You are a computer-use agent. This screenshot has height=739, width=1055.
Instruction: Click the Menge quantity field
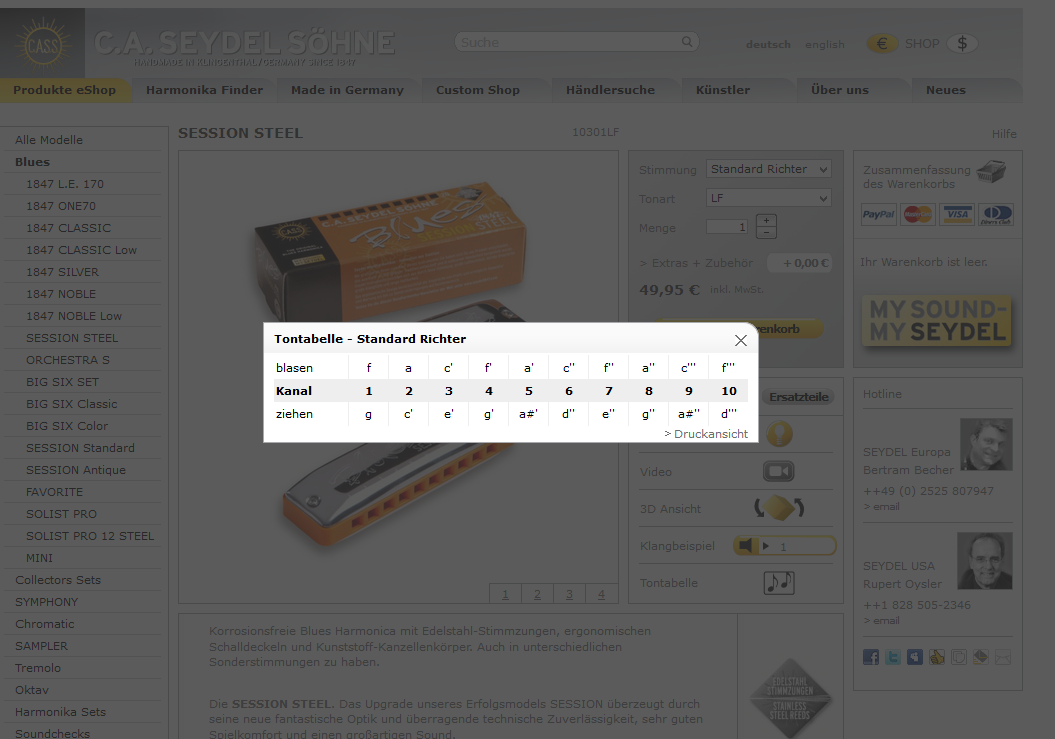pyautogui.click(x=727, y=227)
